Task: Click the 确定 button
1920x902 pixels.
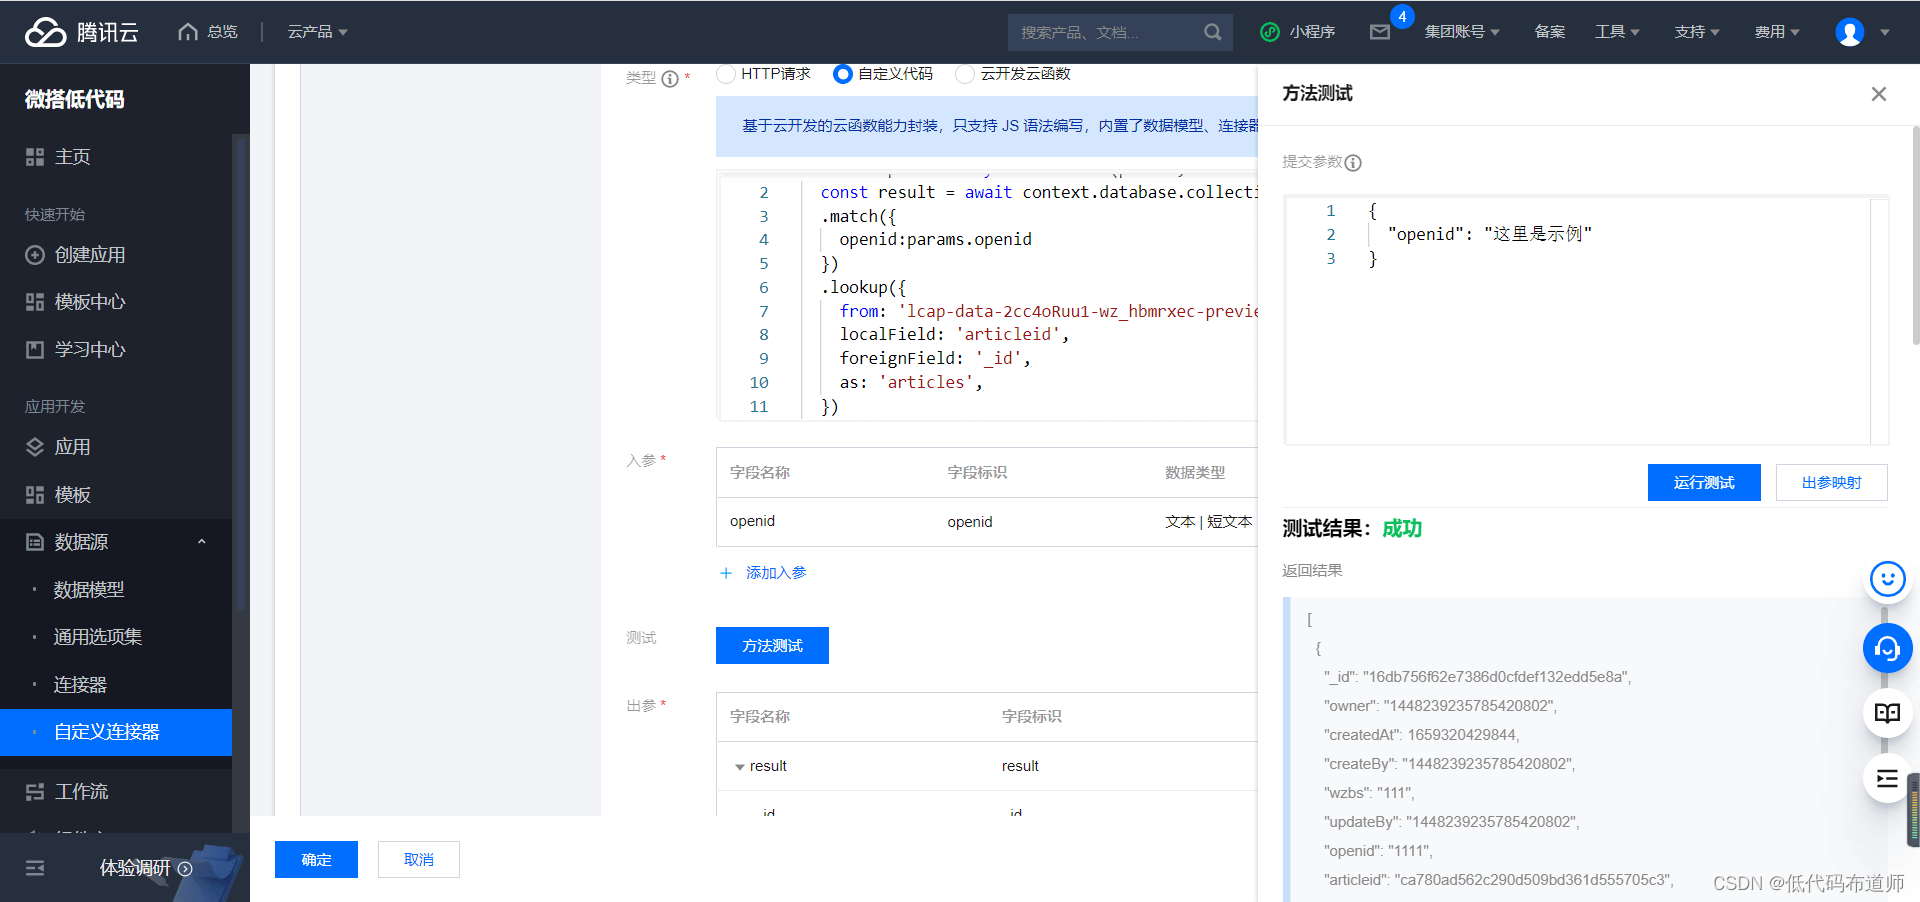Action: [316, 860]
